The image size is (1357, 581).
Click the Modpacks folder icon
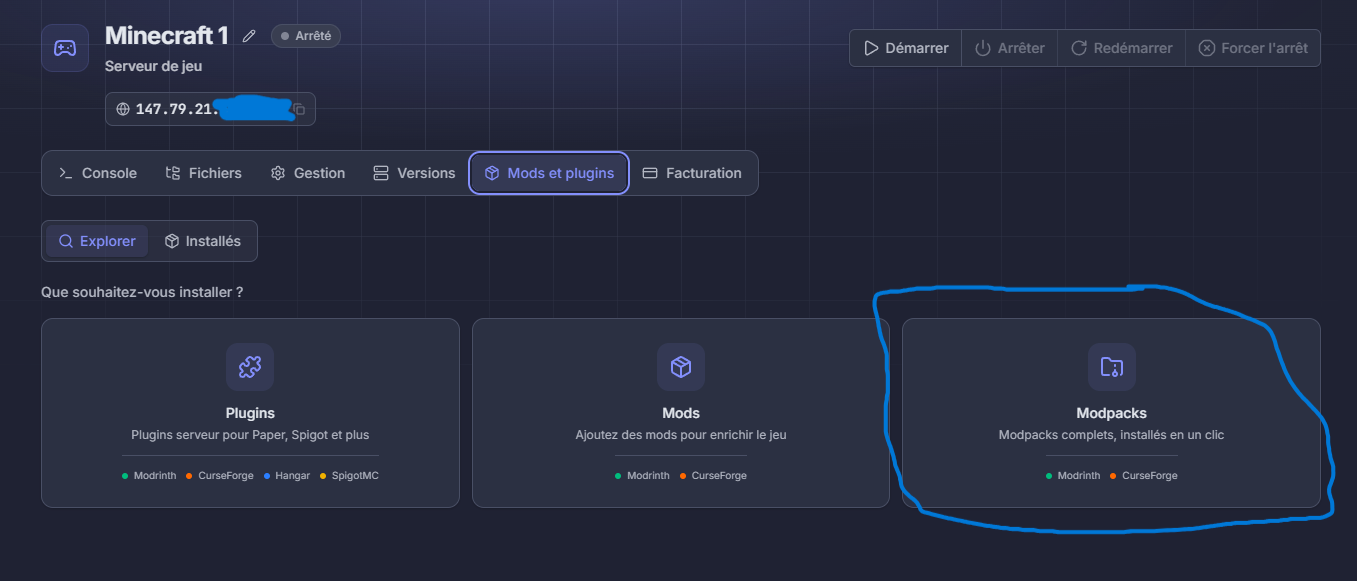[x=1112, y=367]
